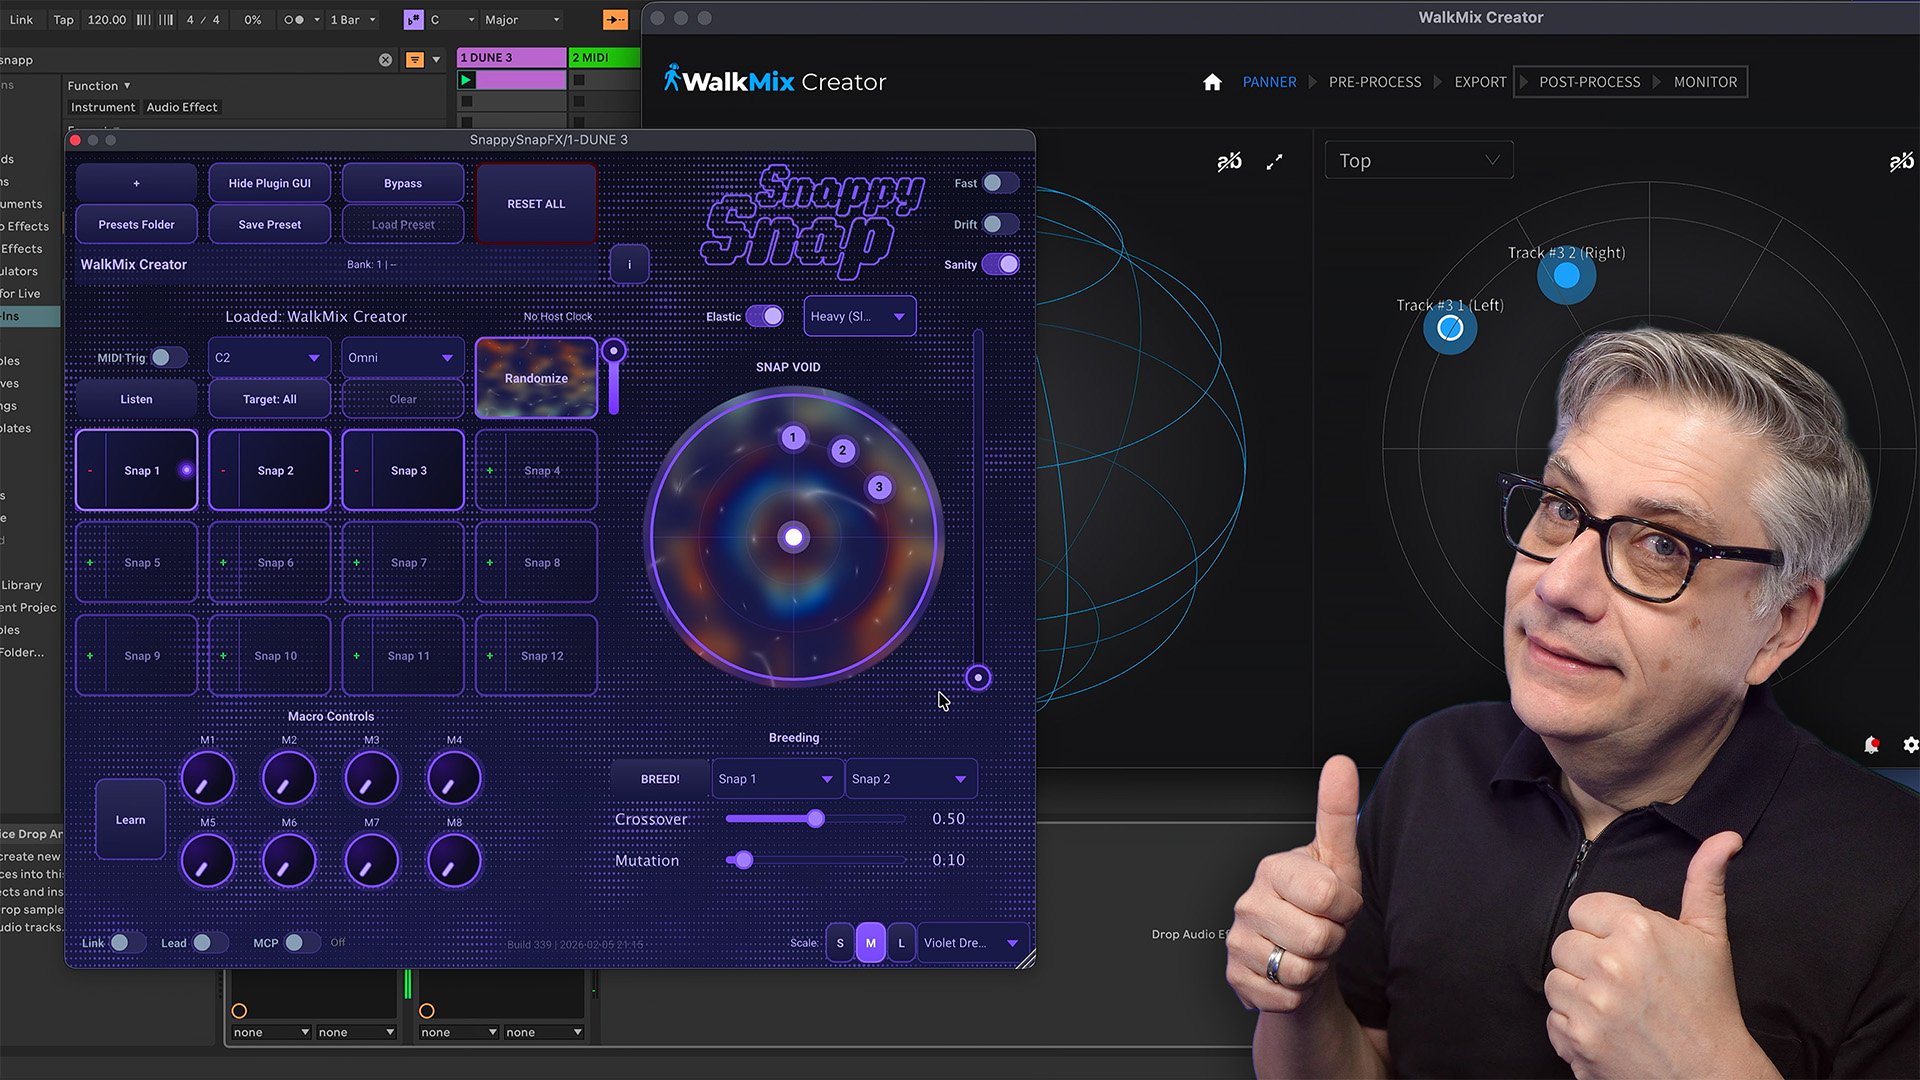Screen dimensions: 1920x1080
Task: Open the Heavy mode dropdown
Action: pos(858,316)
